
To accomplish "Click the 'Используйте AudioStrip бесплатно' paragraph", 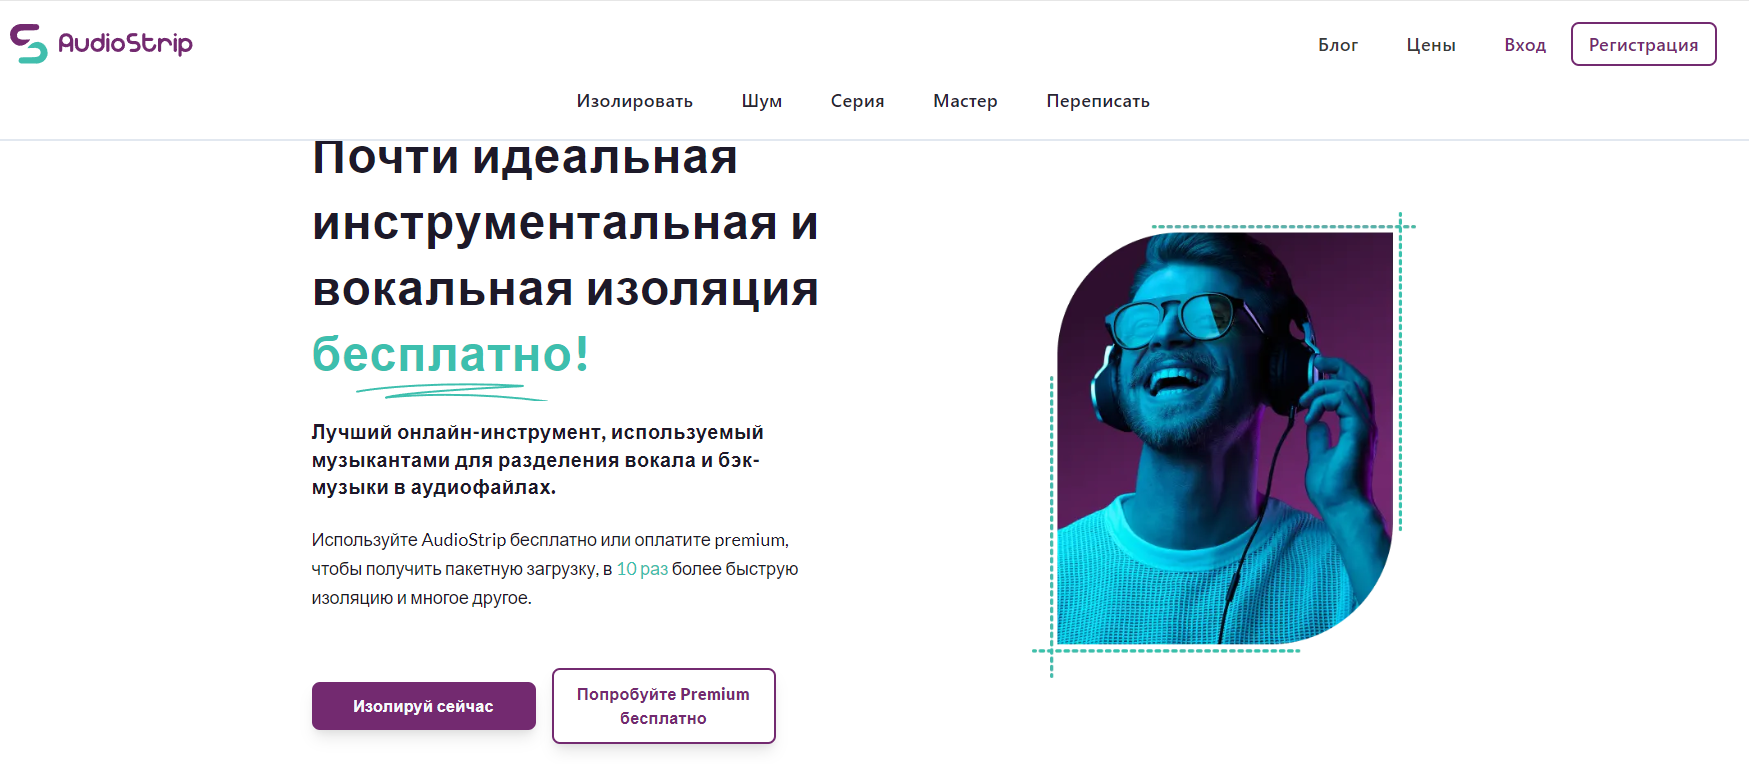I will pyautogui.click(x=555, y=569).
